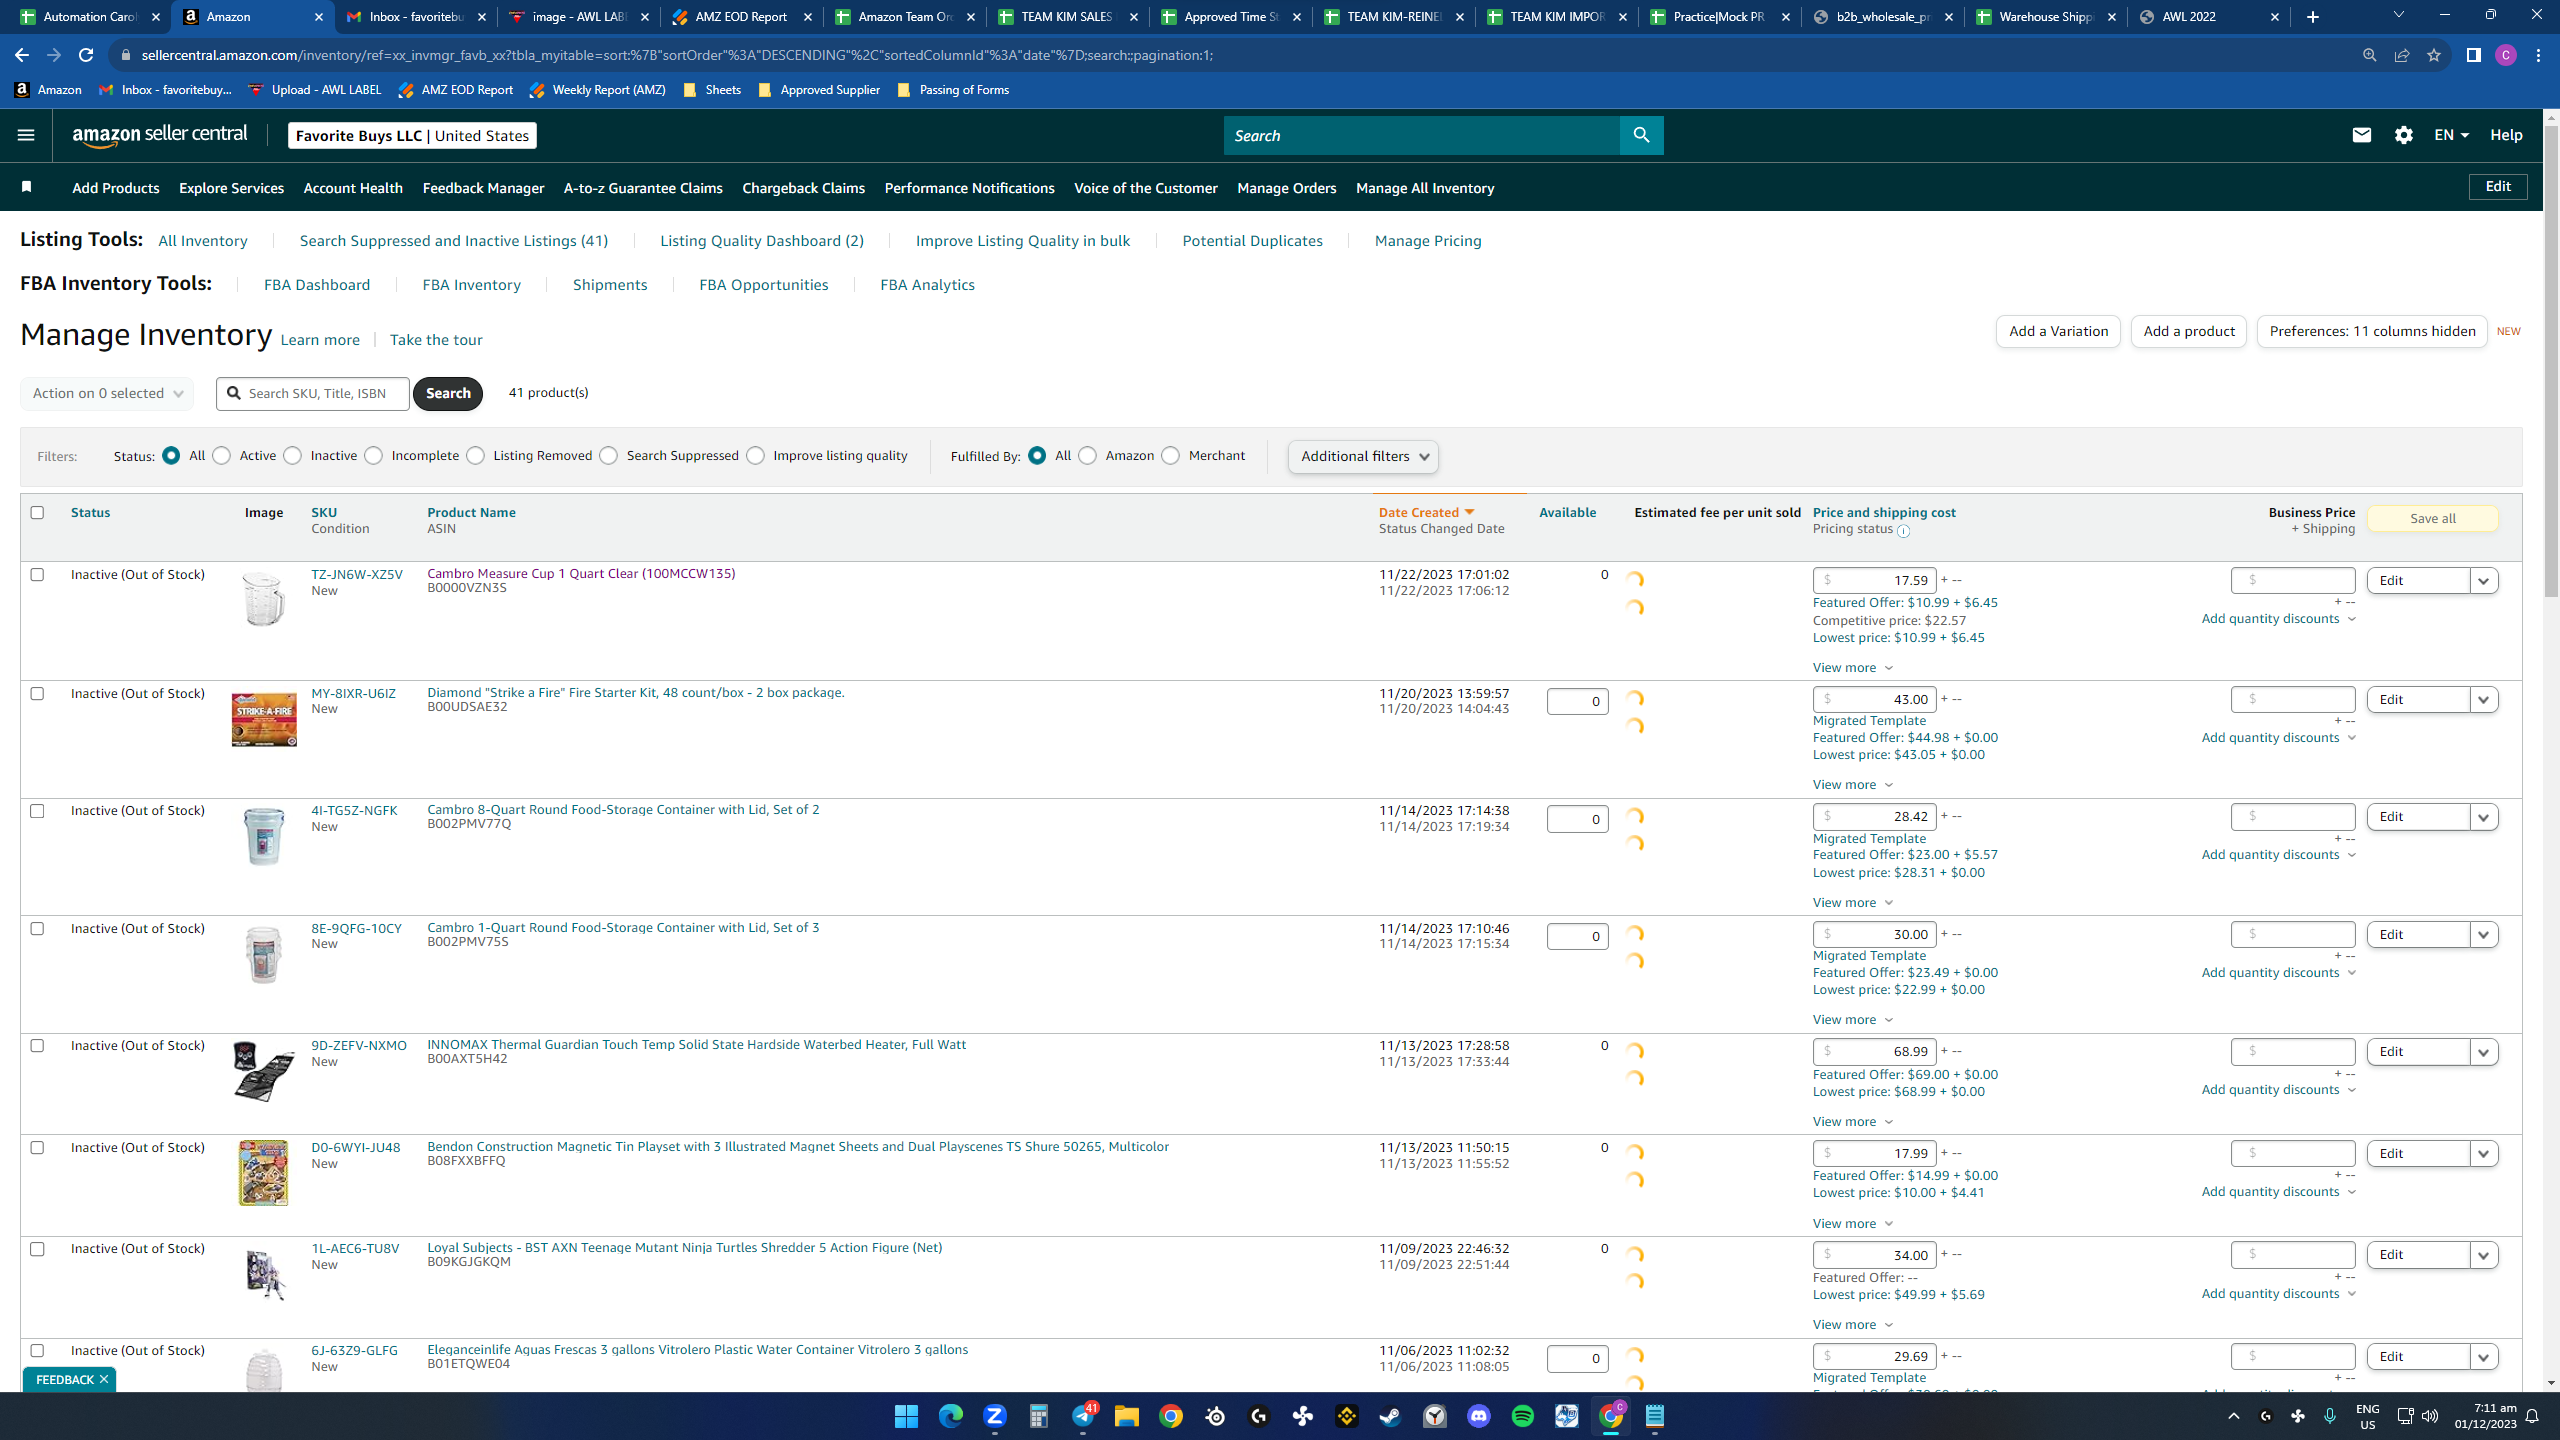Expand View more for INNOMAX Waterbed Heater

tap(1852, 1122)
